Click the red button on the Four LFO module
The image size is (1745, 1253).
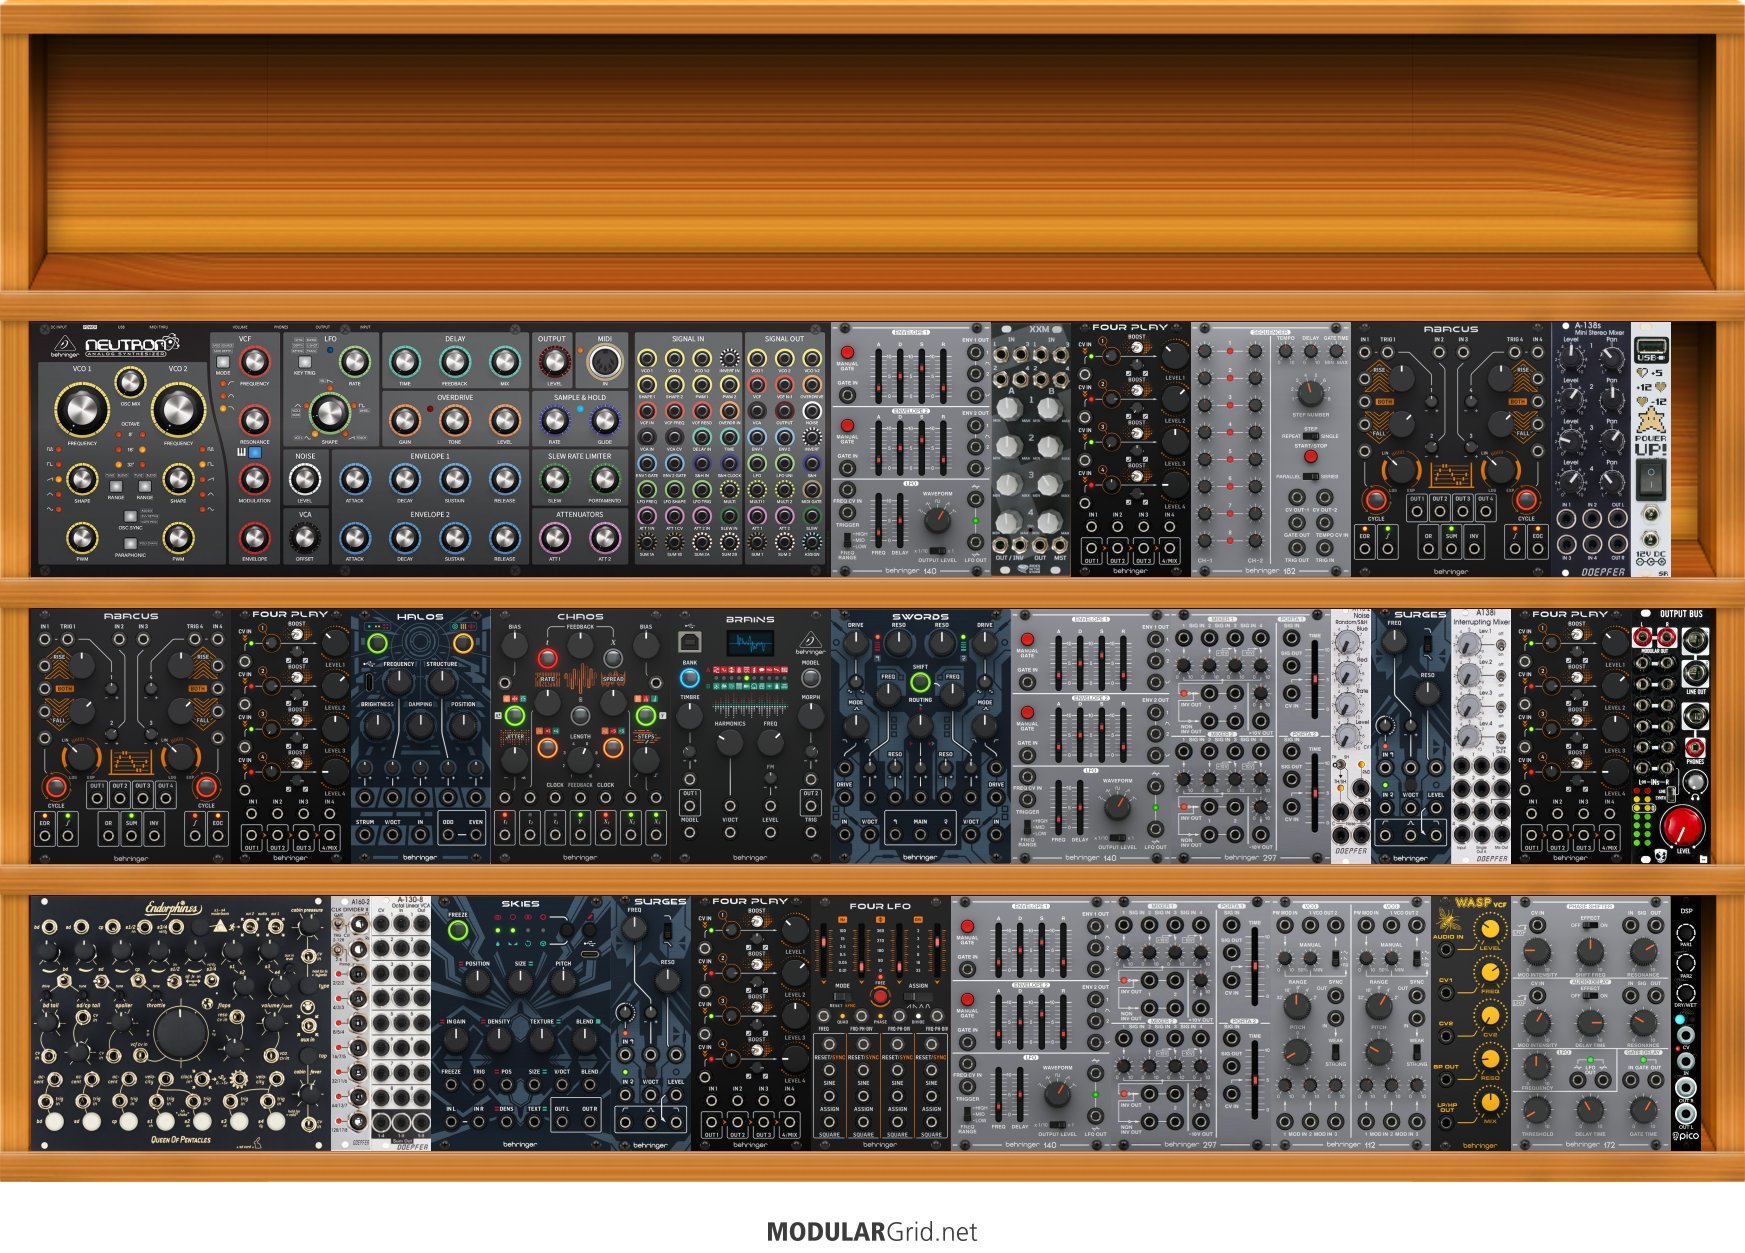pos(880,996)
